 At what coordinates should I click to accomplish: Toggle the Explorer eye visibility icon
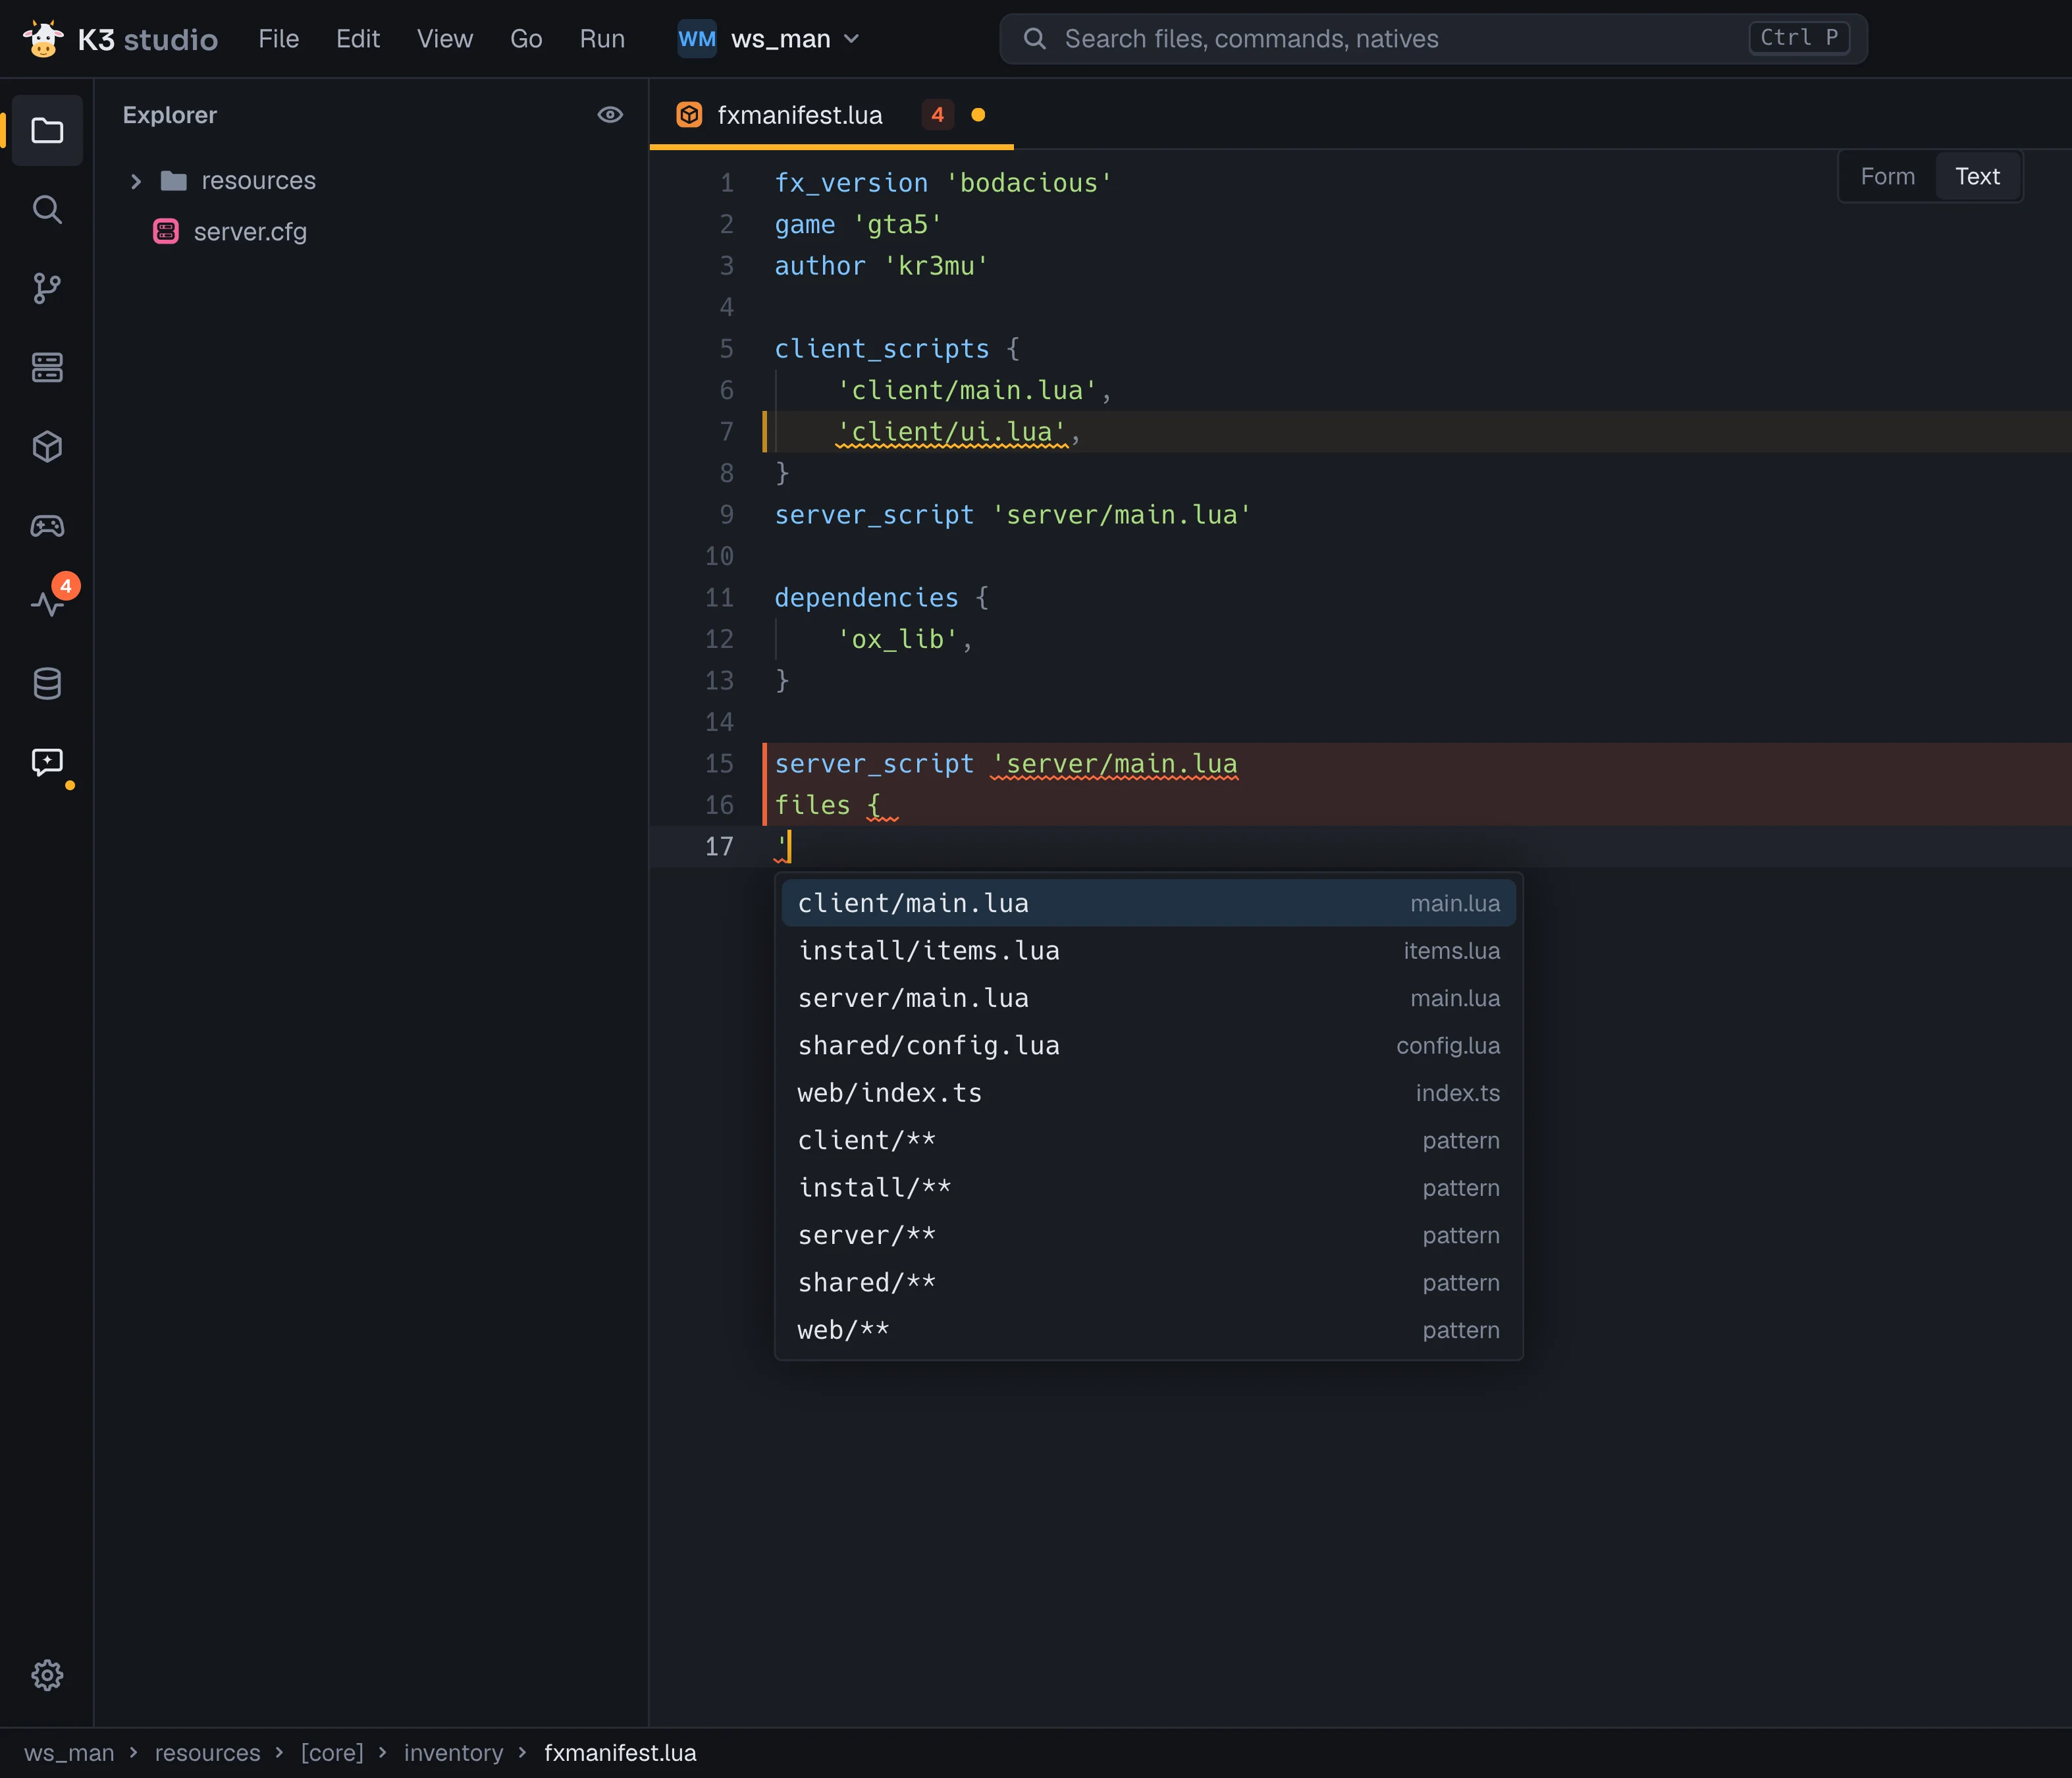pyautogui.click(x=610, y=115)
